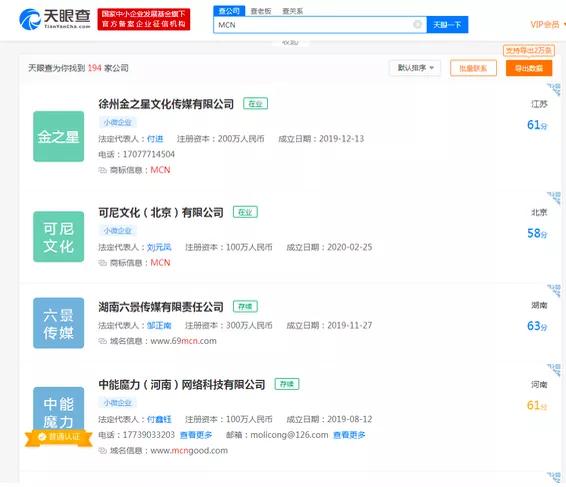Click the Tianyancha logo

55,19
